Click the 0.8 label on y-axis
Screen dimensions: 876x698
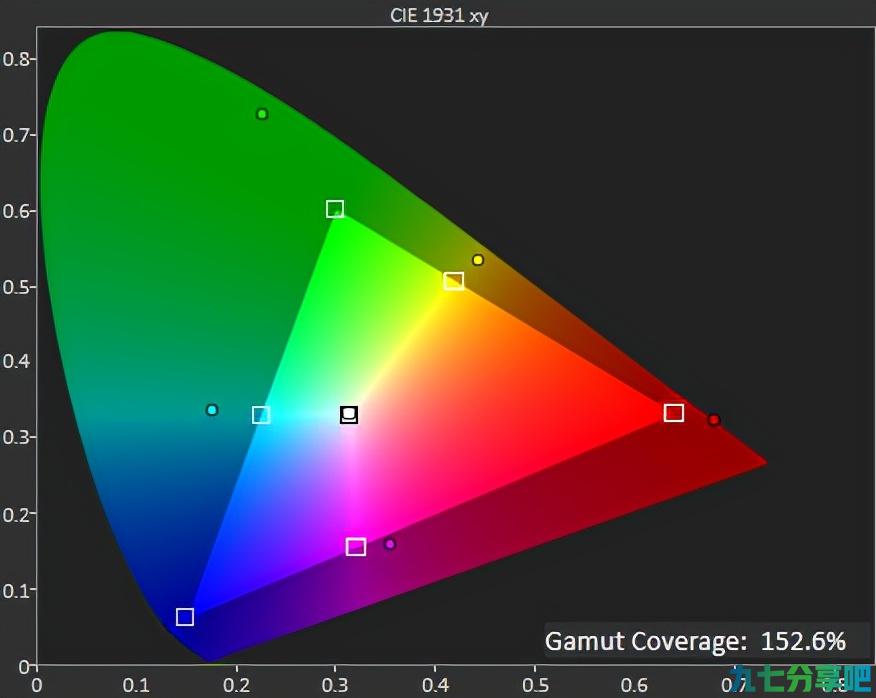tap(17, 59)
